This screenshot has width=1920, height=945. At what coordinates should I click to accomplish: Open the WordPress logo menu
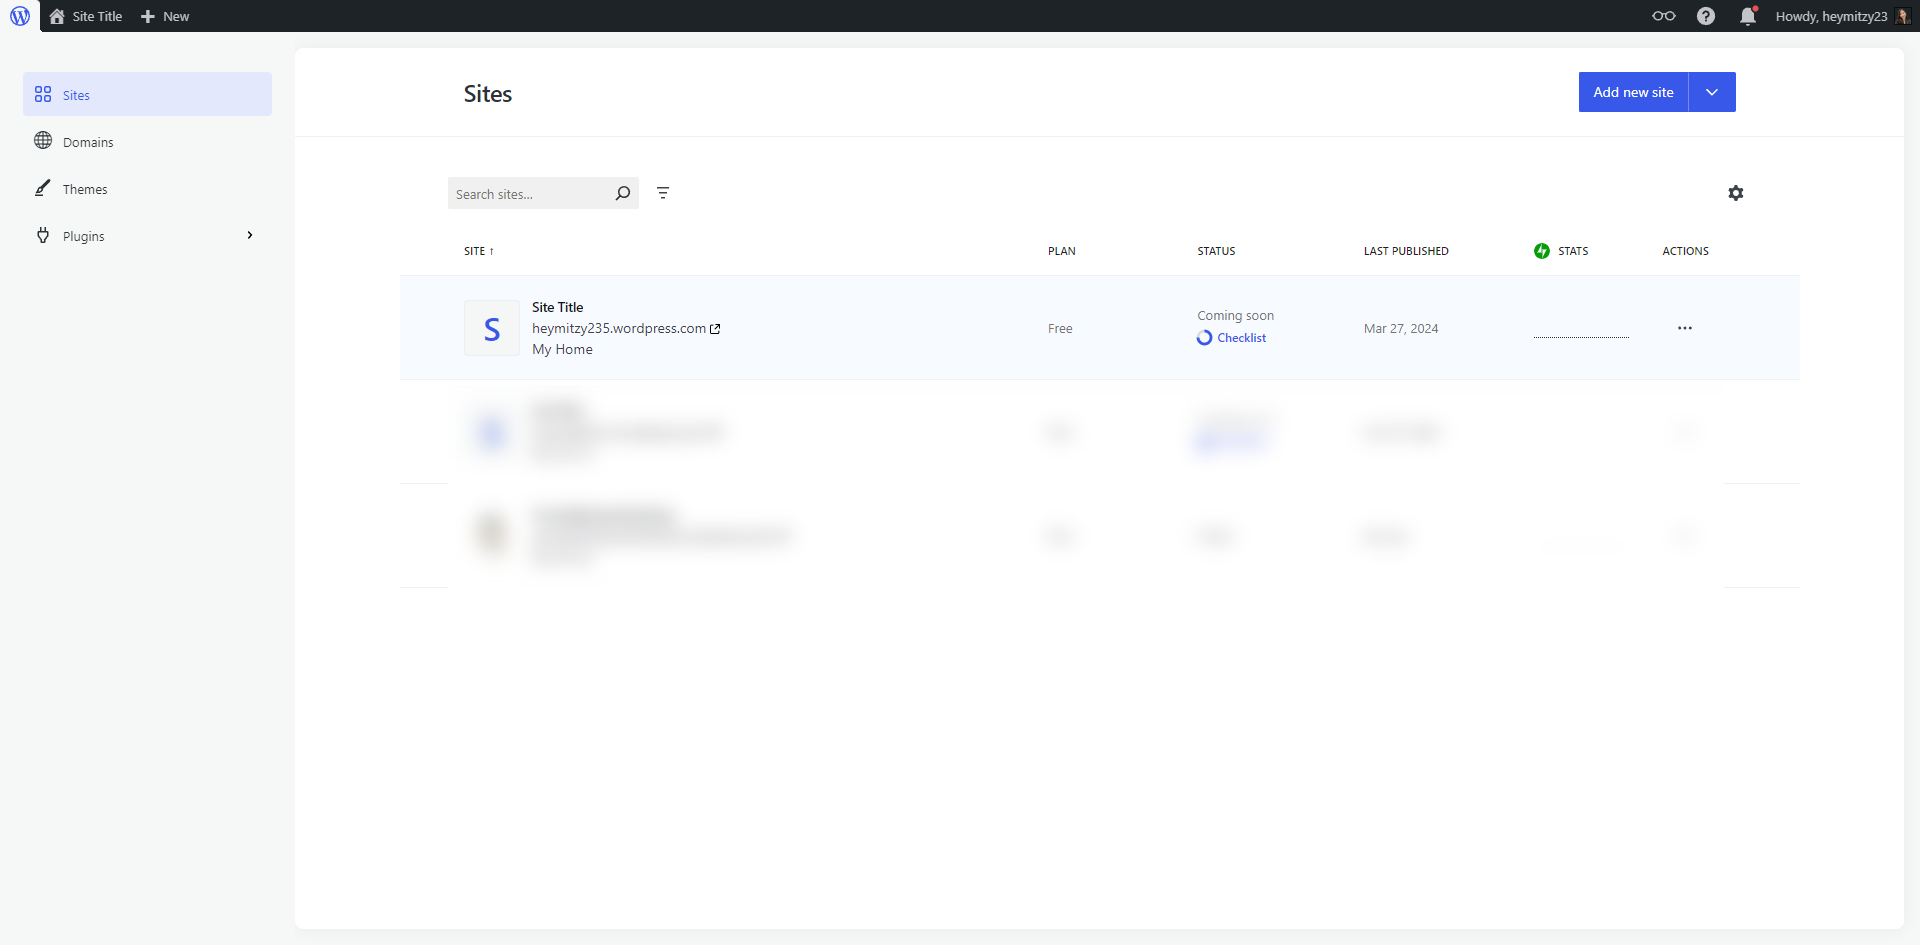coord(20,16)
